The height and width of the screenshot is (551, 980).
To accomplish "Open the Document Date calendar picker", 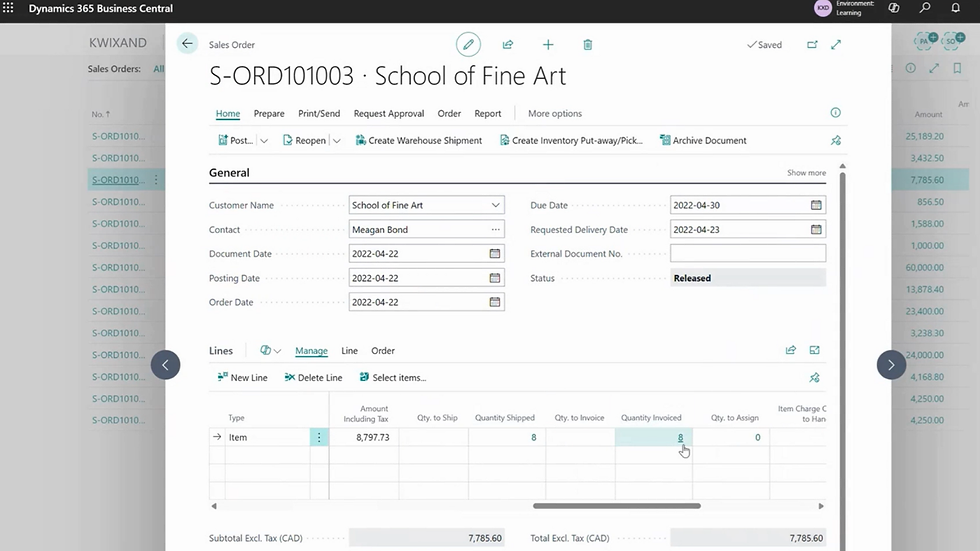I will pos(494,254).
